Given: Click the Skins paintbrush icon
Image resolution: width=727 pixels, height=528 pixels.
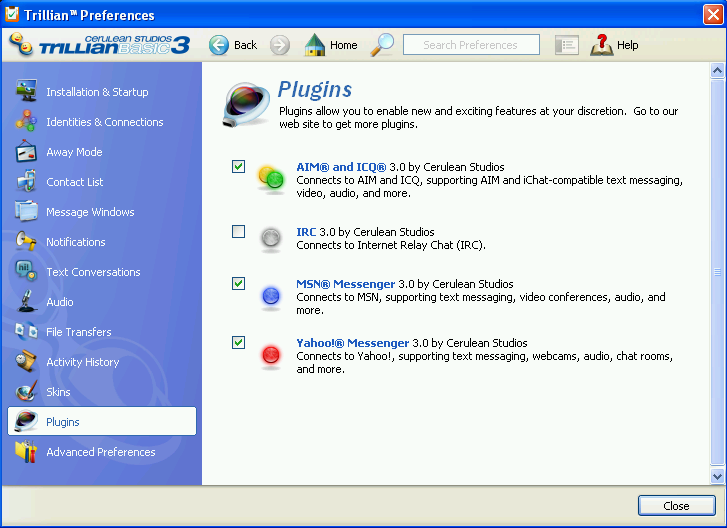Looking at the screenshot, I should coord(26,392).
